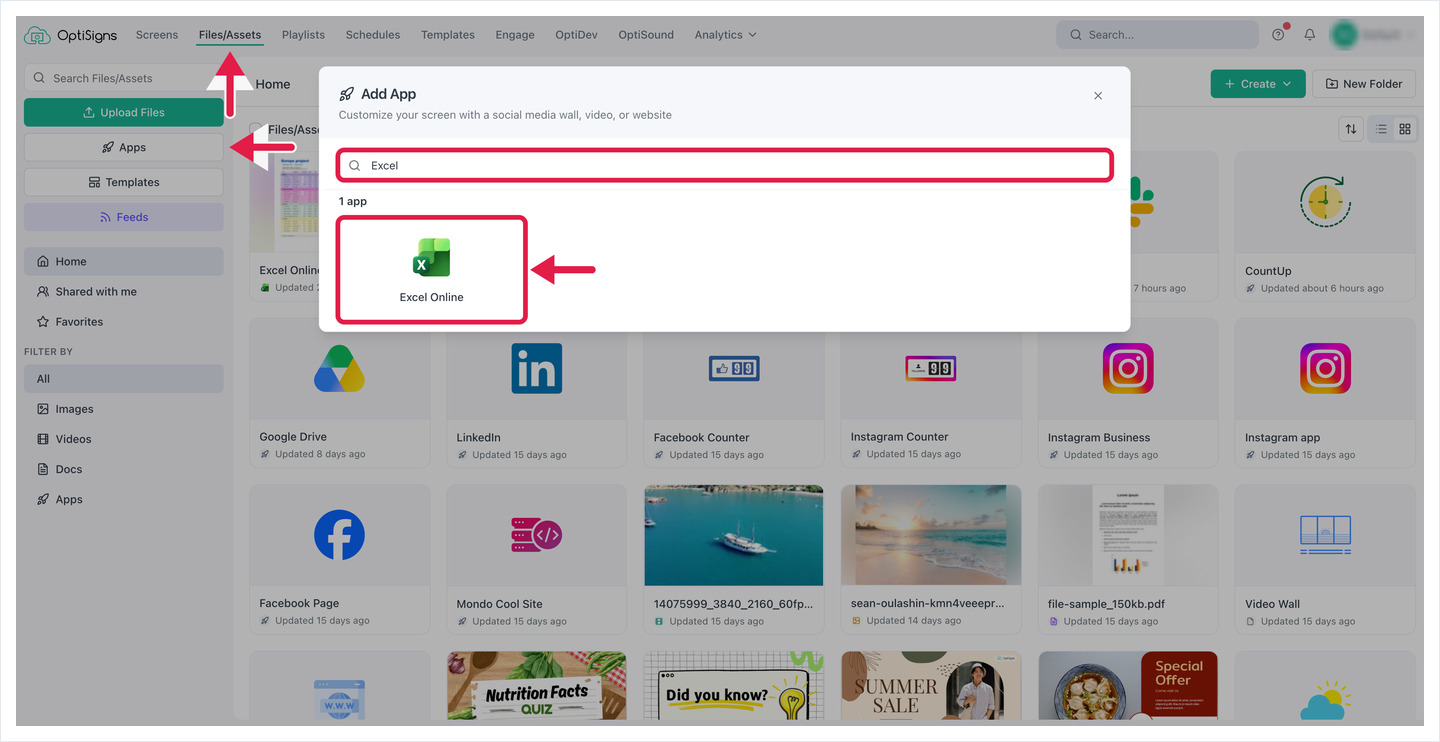Open OptiSound in top navigation
The height and width of the screenshot is (742, 1440).
646,35
